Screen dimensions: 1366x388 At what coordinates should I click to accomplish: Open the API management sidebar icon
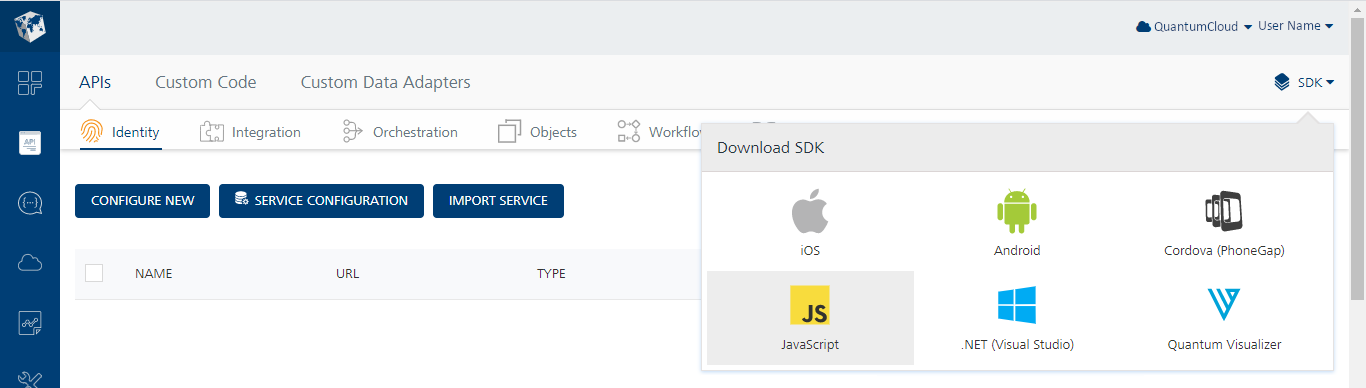(x=30, y=143)
